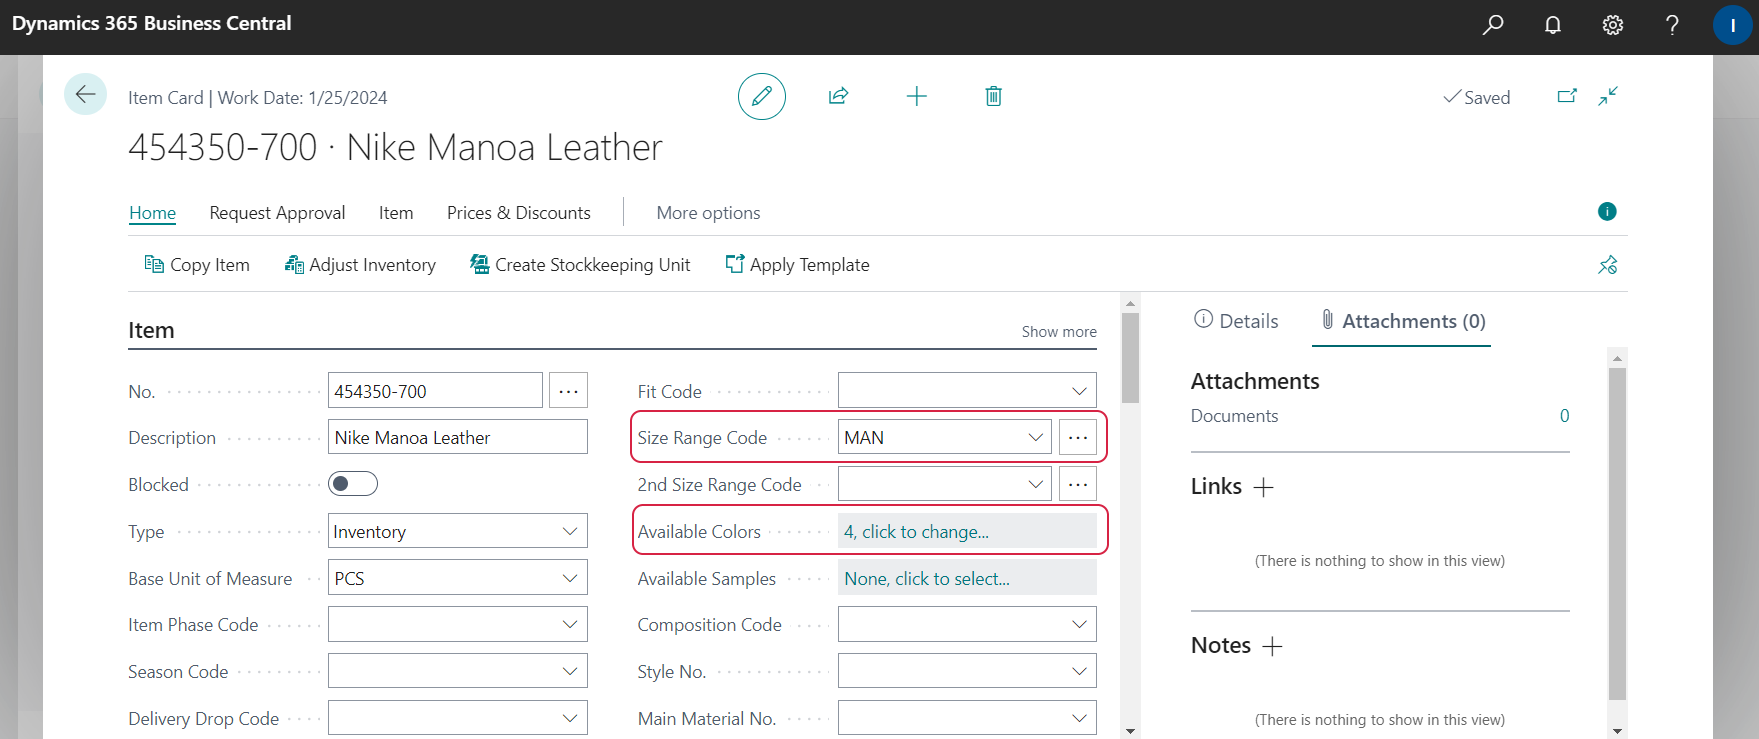
Task: Click the Description input field
Action: tap(458, 437)
